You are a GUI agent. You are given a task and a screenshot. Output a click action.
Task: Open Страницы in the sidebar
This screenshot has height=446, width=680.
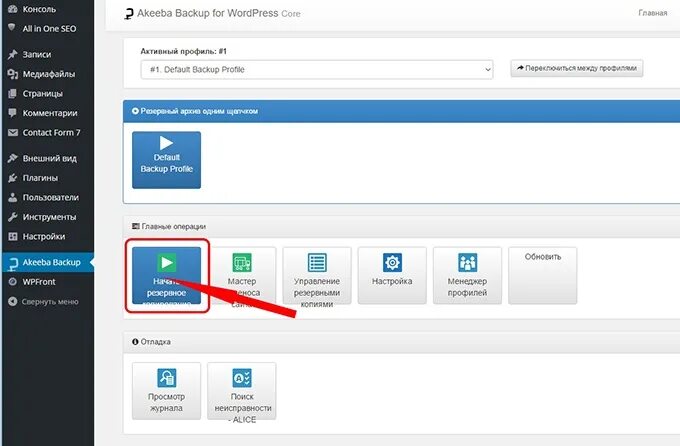pyautogui.click(x=47, y=93)
